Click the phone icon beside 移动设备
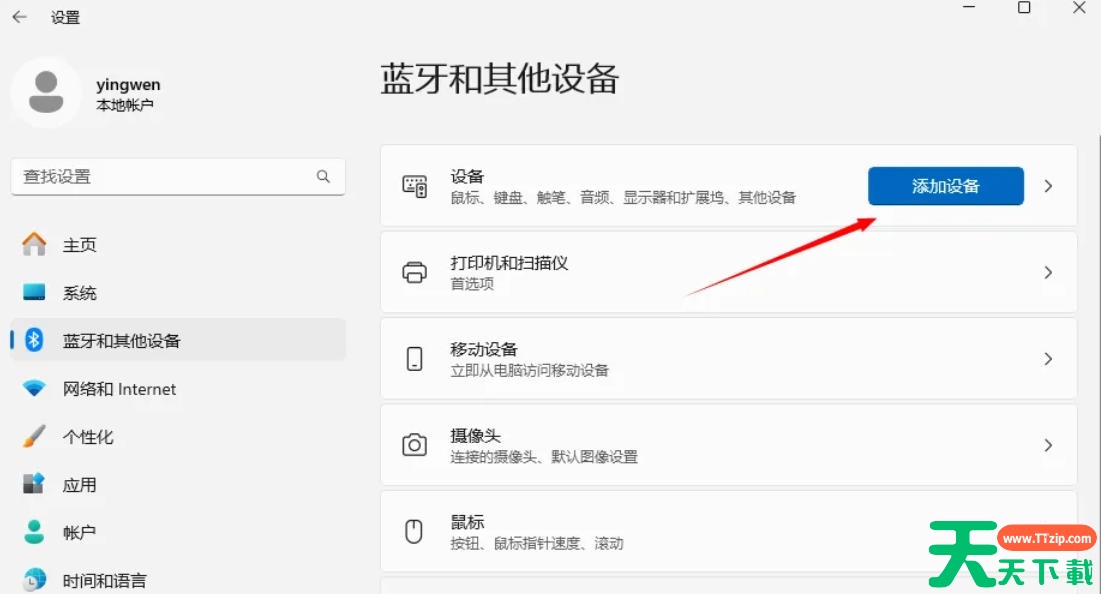 (x=414, y=359)
